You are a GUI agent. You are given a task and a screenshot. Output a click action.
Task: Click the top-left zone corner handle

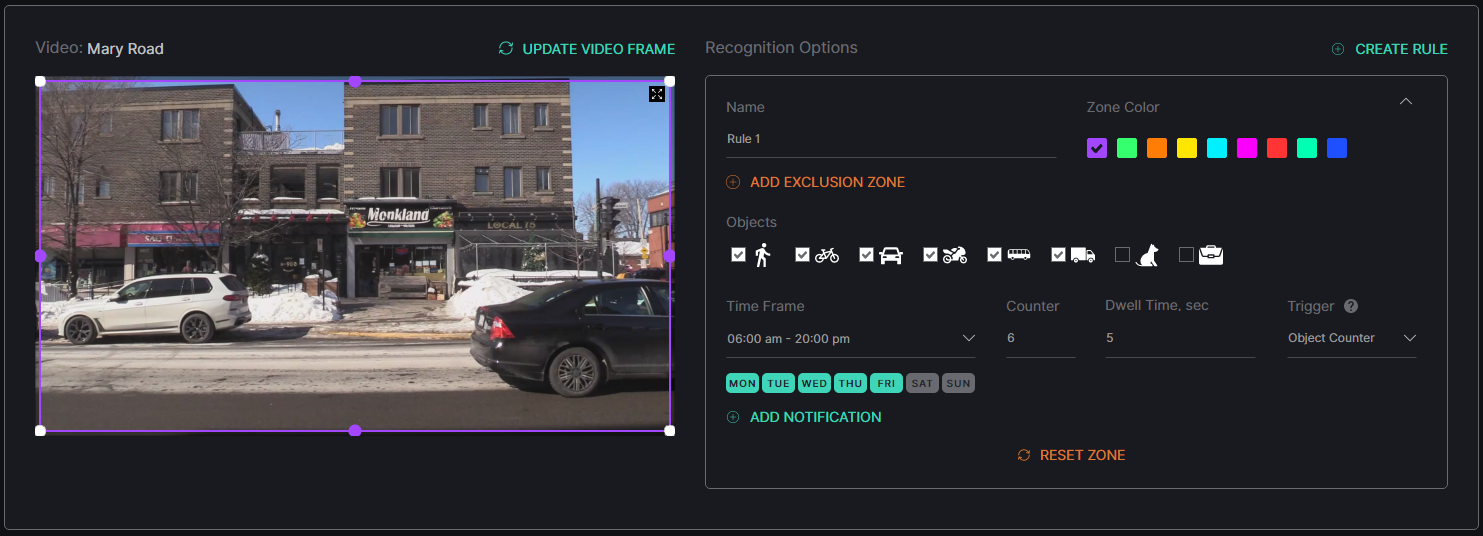[40, 81]
